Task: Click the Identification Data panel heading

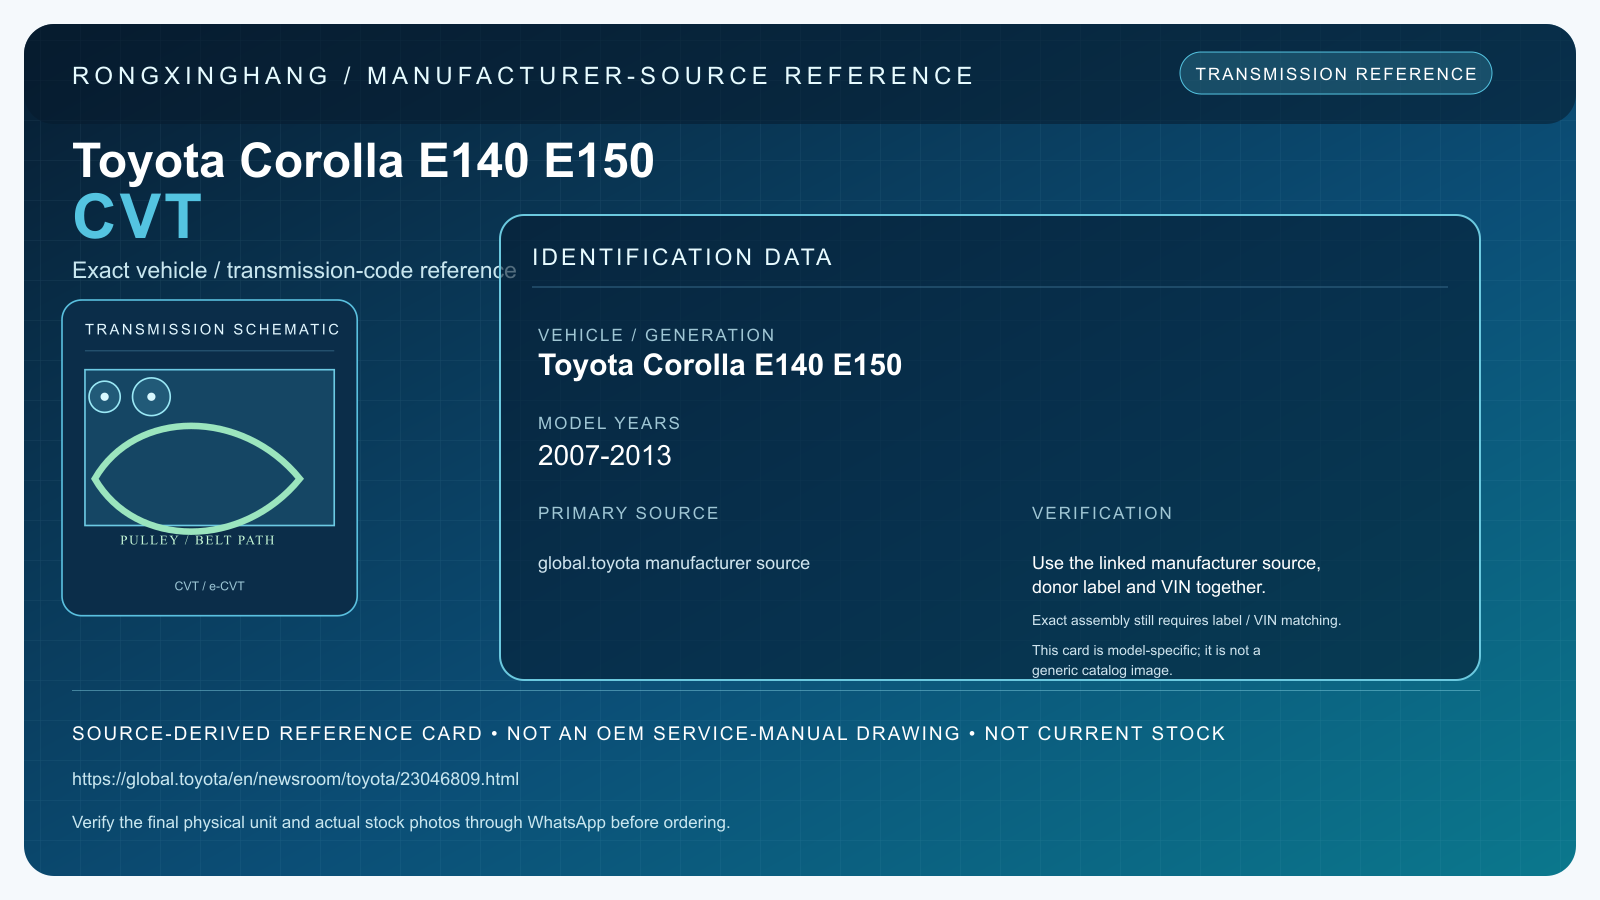Action: tap(682, 257)
